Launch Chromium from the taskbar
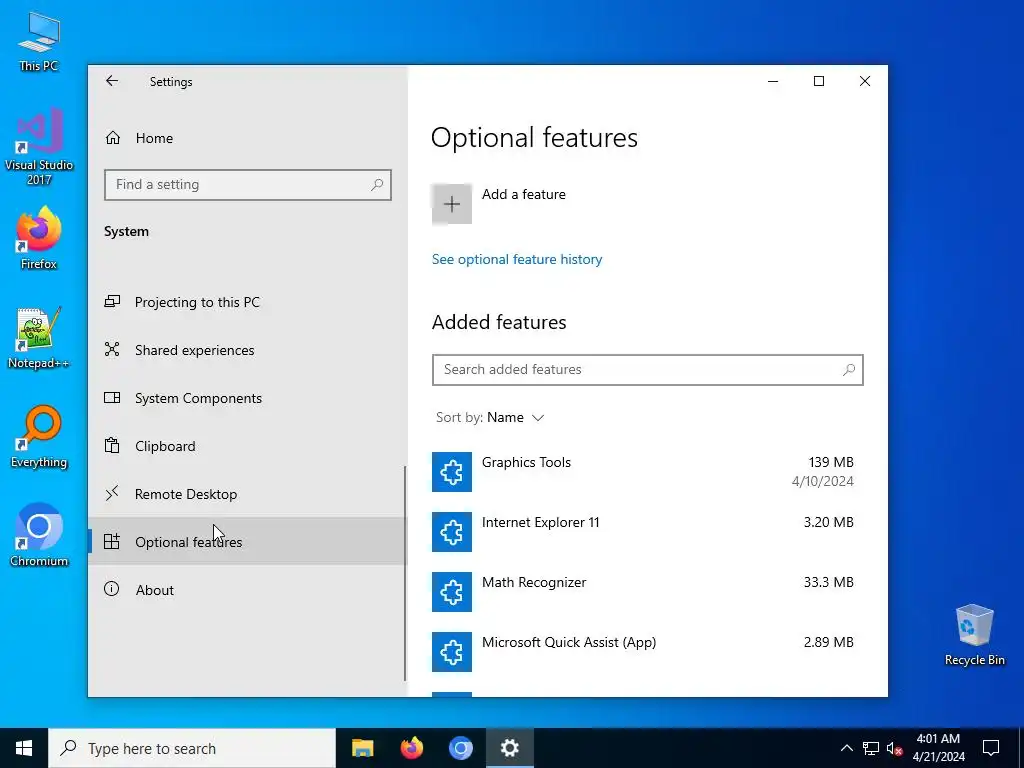This screenshot has height=768, width=1024. [460, 748]
